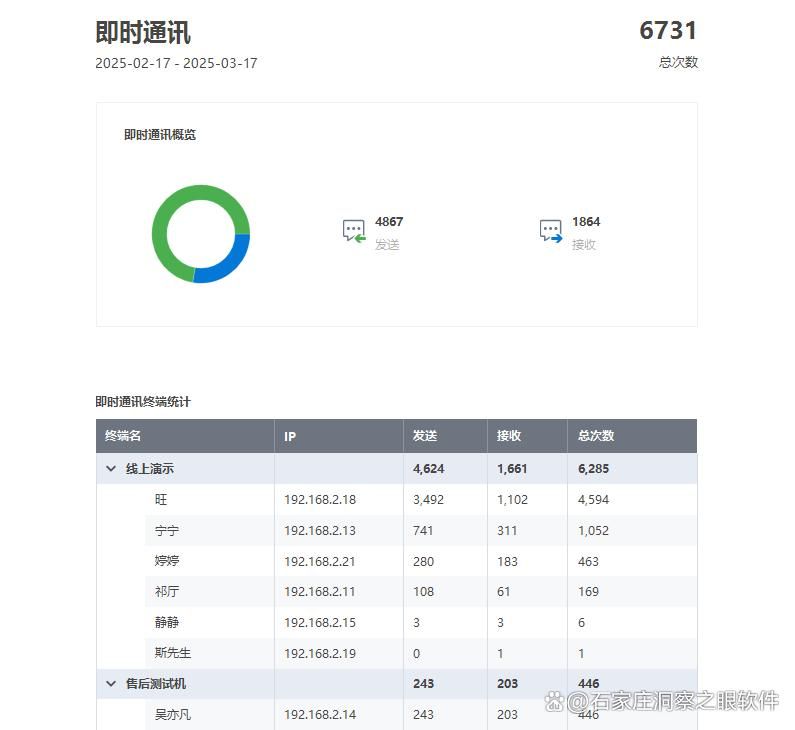Click IP address 192.168.2.19

(x=320, y=653)
